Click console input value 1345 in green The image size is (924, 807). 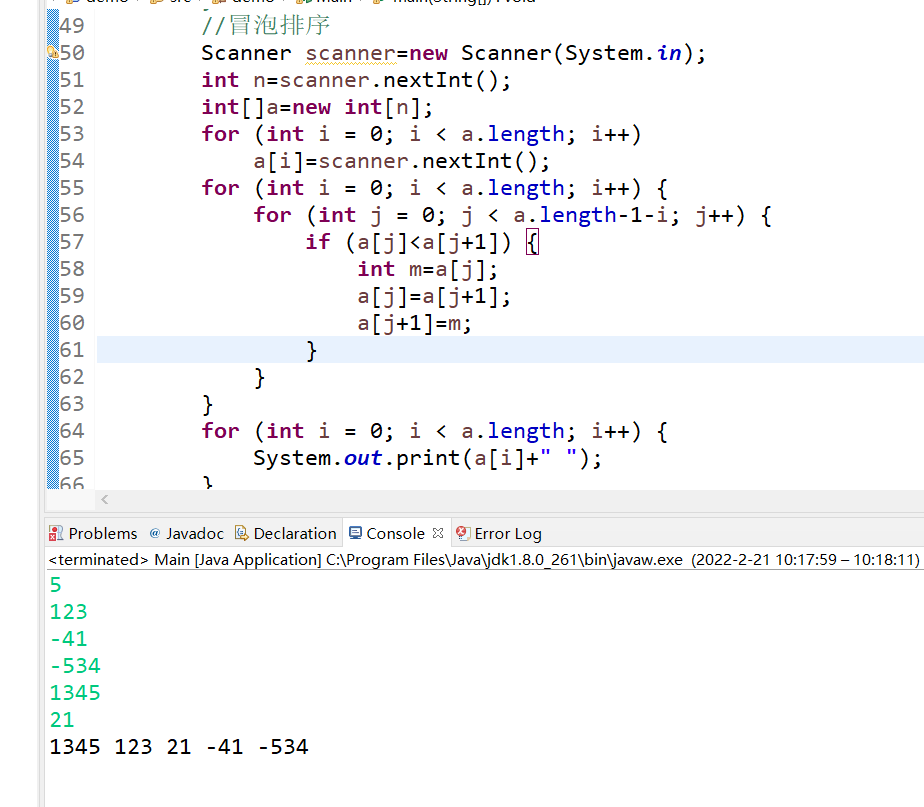point(75,693)
